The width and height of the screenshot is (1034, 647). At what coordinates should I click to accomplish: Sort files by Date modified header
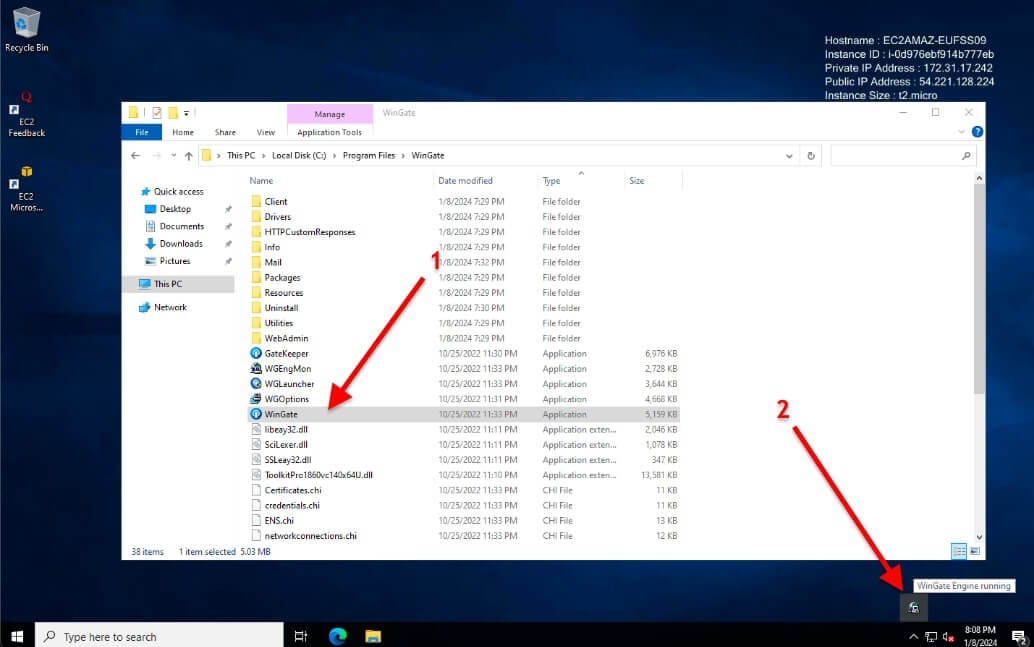[466, 181]
